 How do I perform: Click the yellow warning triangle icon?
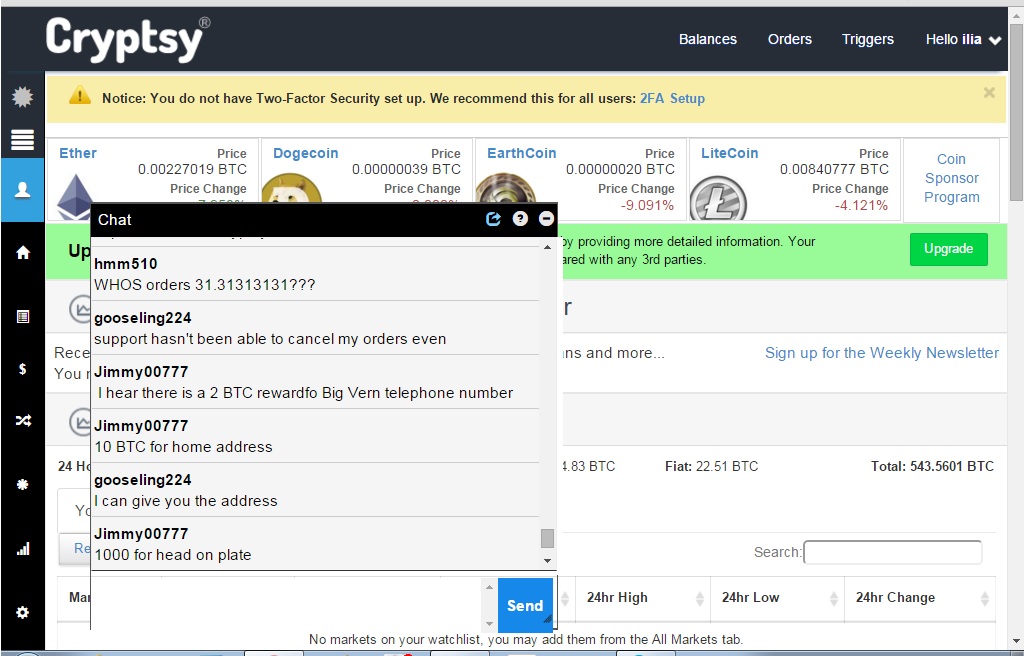point(80,96)
